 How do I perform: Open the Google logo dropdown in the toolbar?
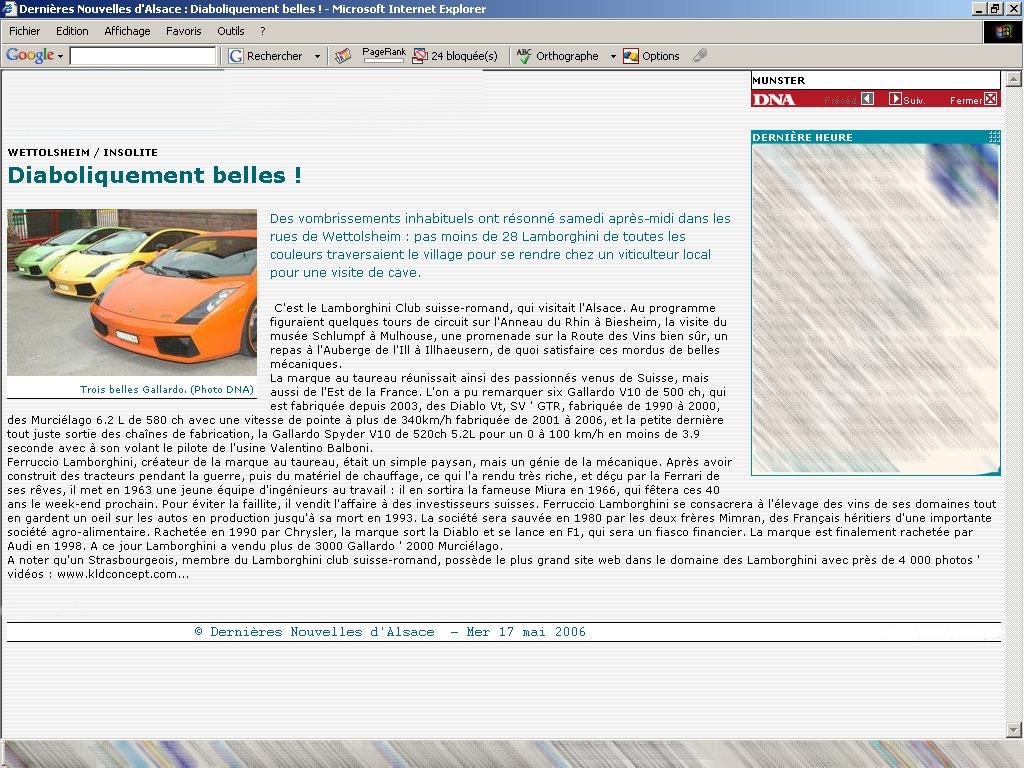(x=35, y=56)
